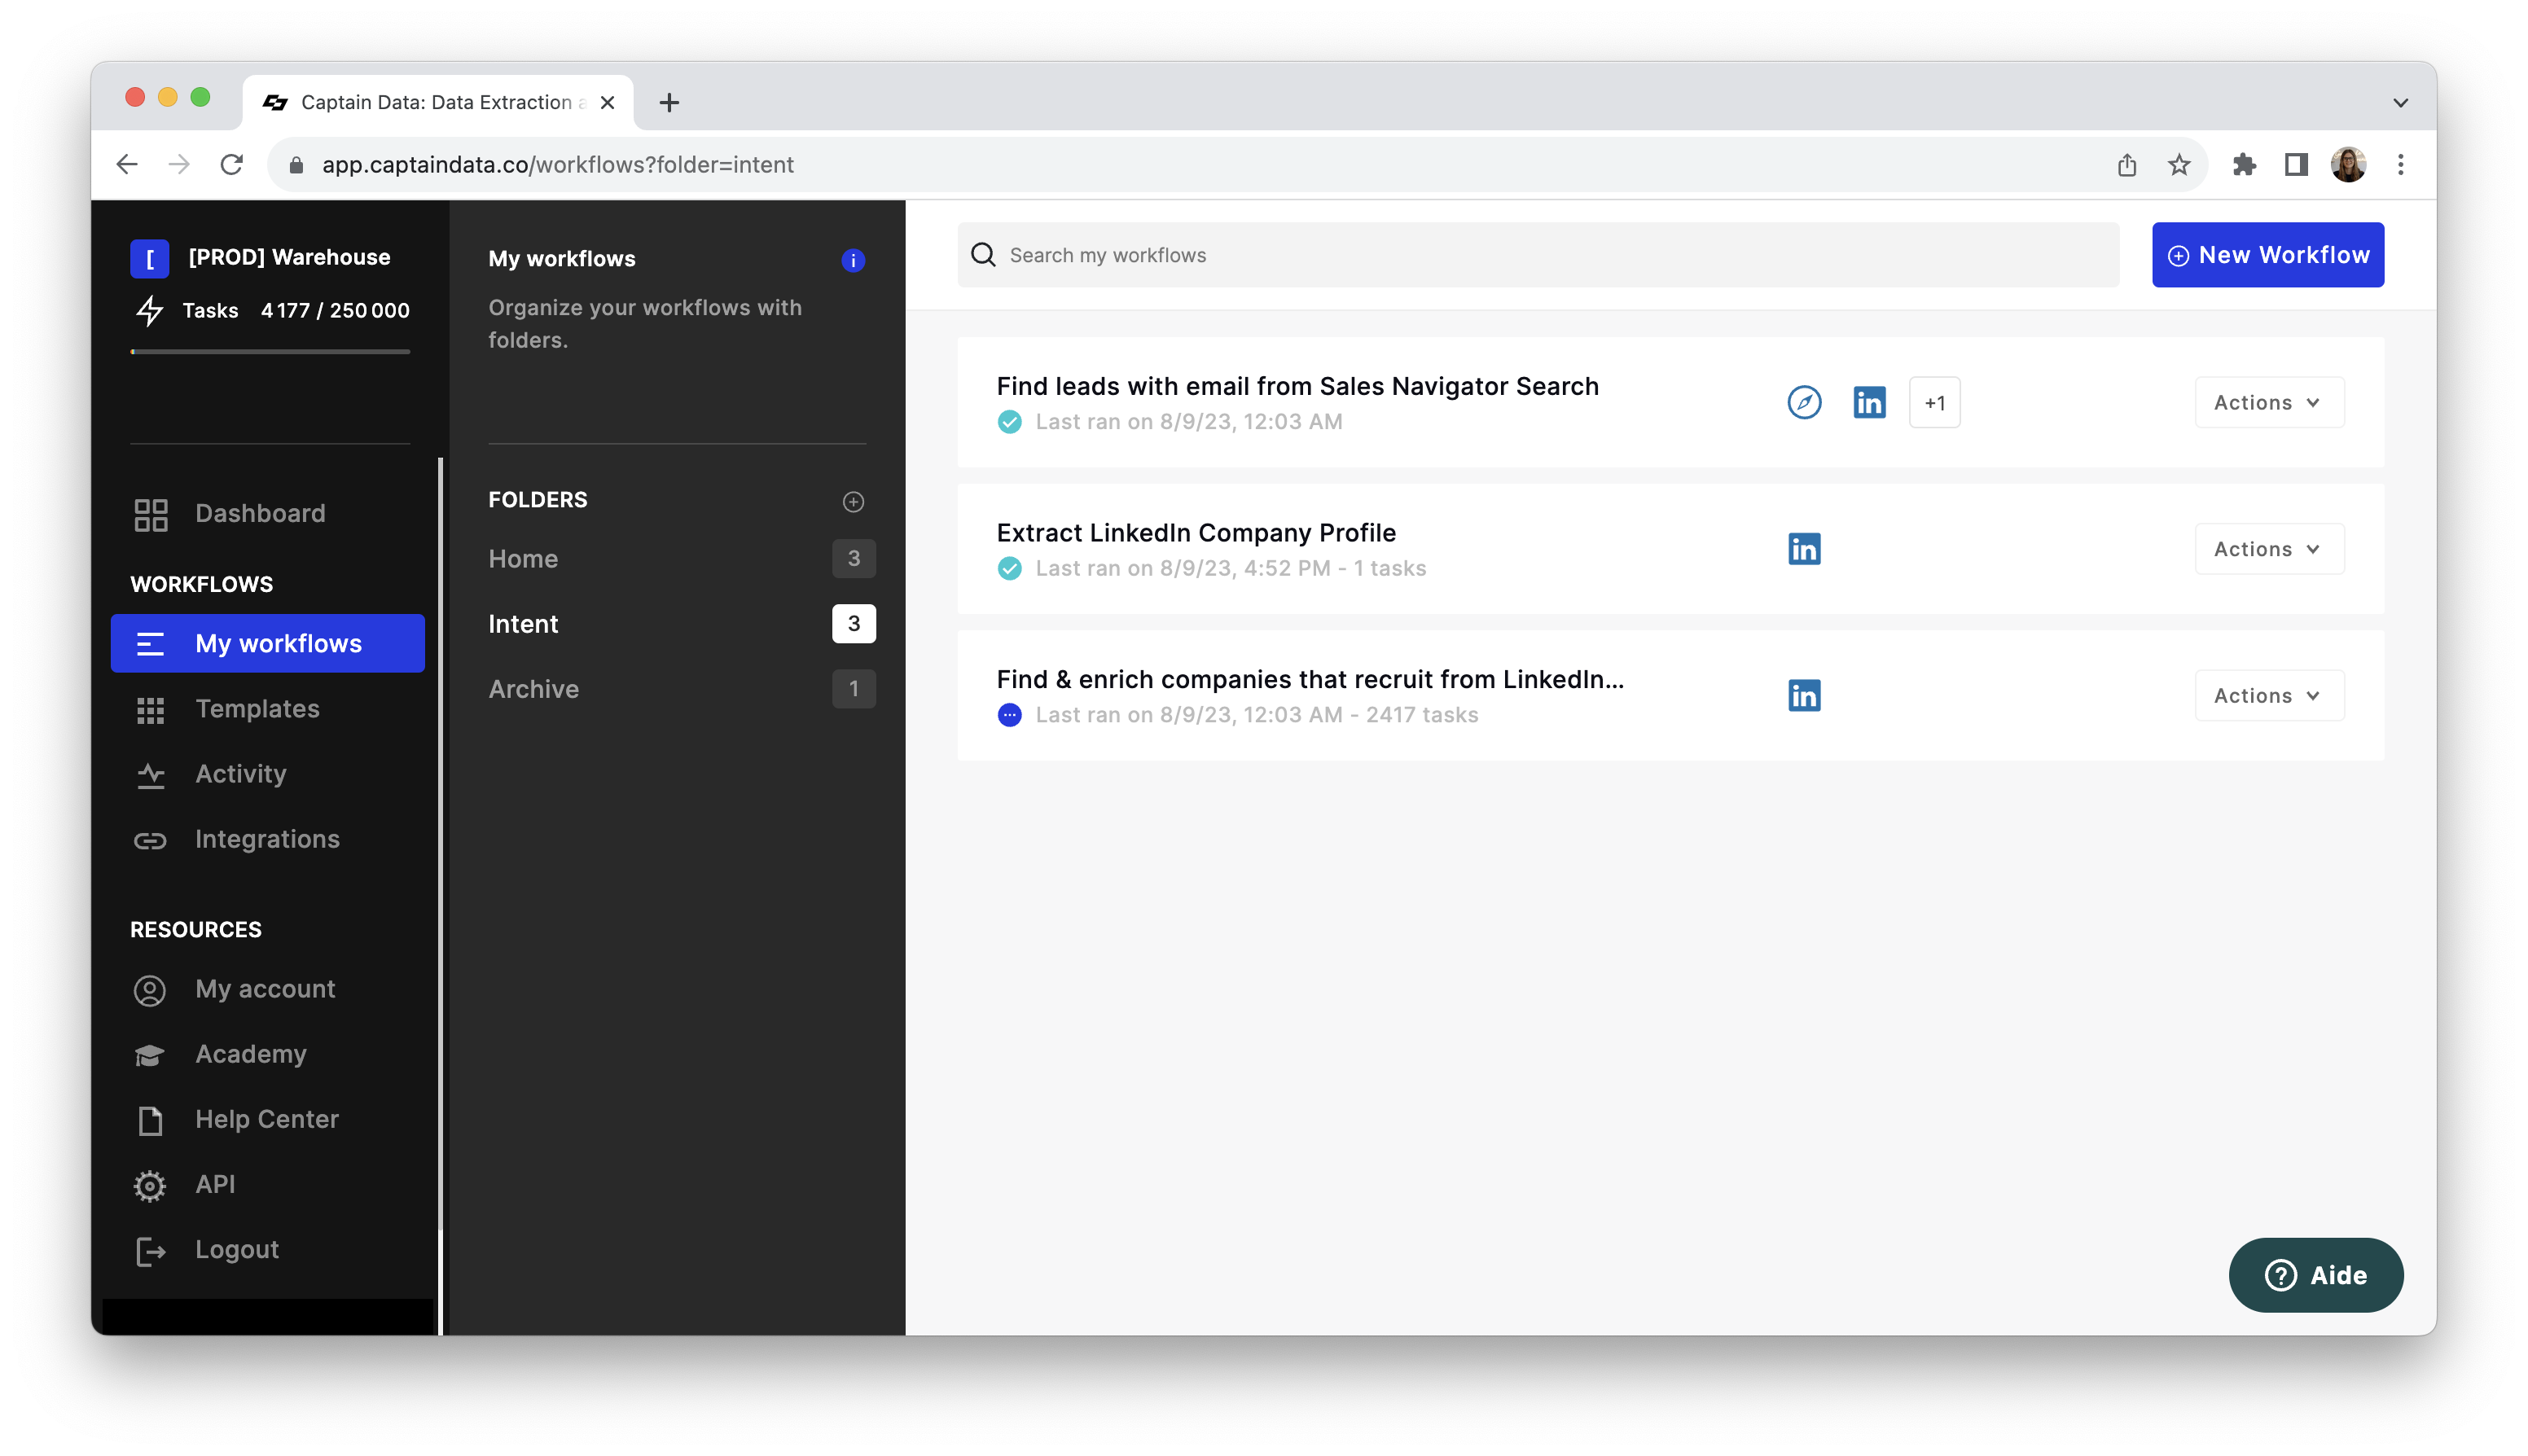The image size is (2528, 1456).
Task: Click the info icon beside My workflows
Action: point(853,260)
